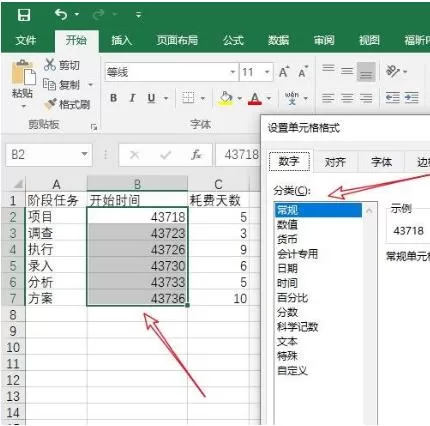430x426 pixels.
Task: Apply the yellow fill color bucket
Action: tap(226, 98)
